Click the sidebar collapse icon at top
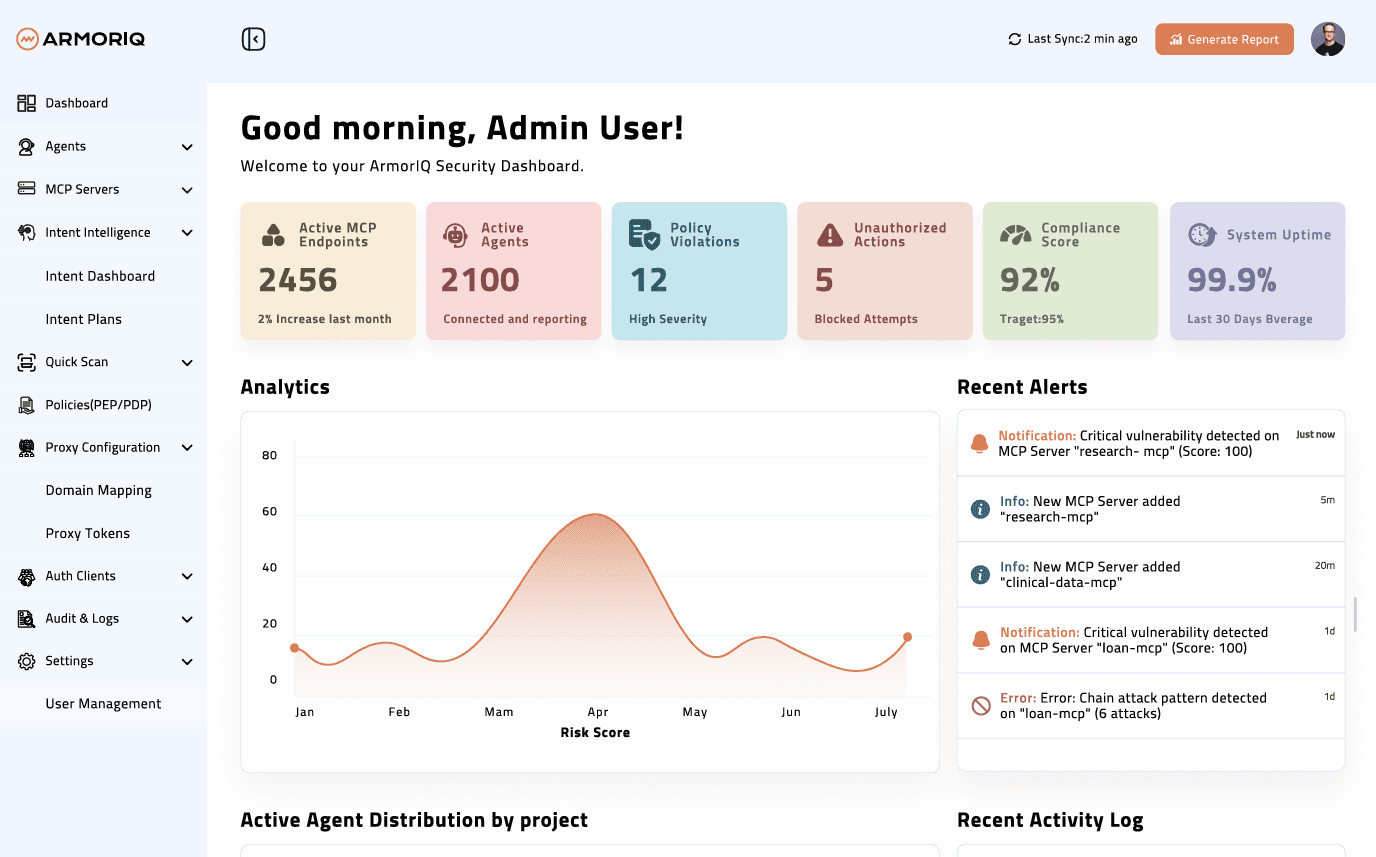1376x857 pixels. coord(253,37)
